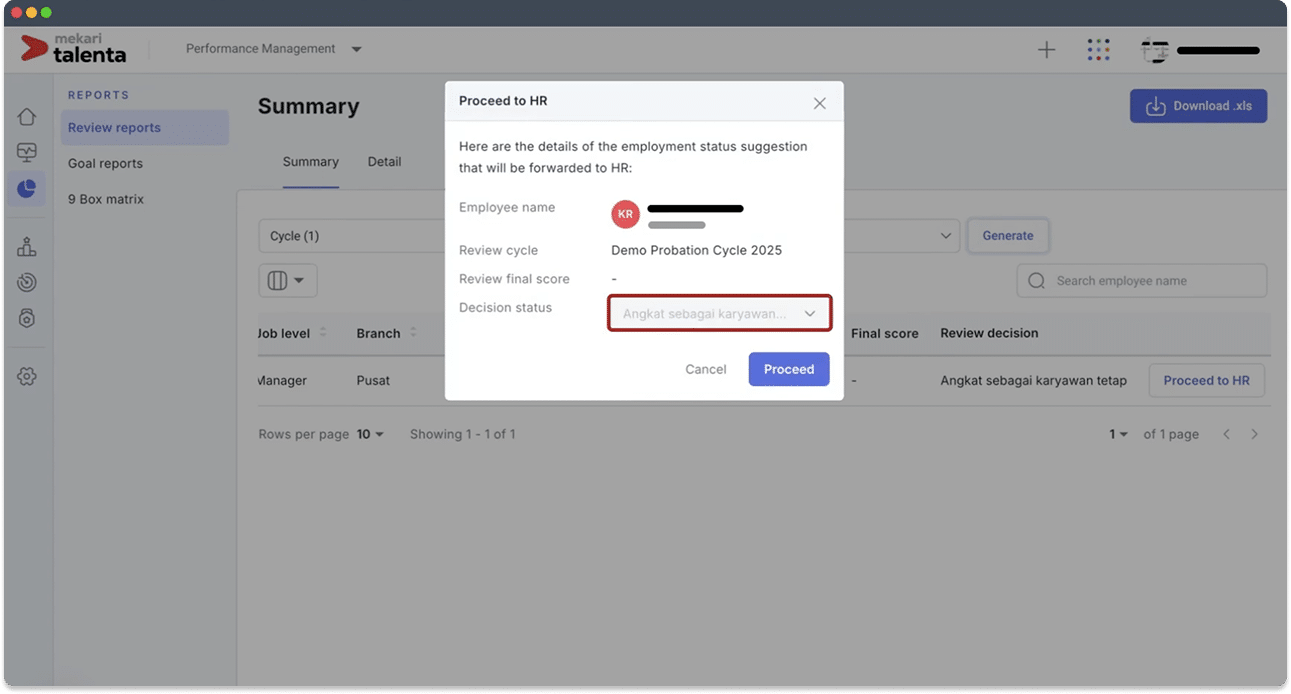
Task: Select the pie chart Reports icon
Action: click(x=27, y=188)
